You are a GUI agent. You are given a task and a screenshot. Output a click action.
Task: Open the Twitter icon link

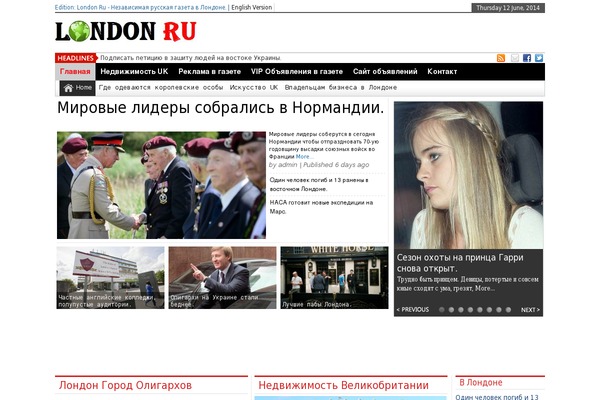coord(539,58)
